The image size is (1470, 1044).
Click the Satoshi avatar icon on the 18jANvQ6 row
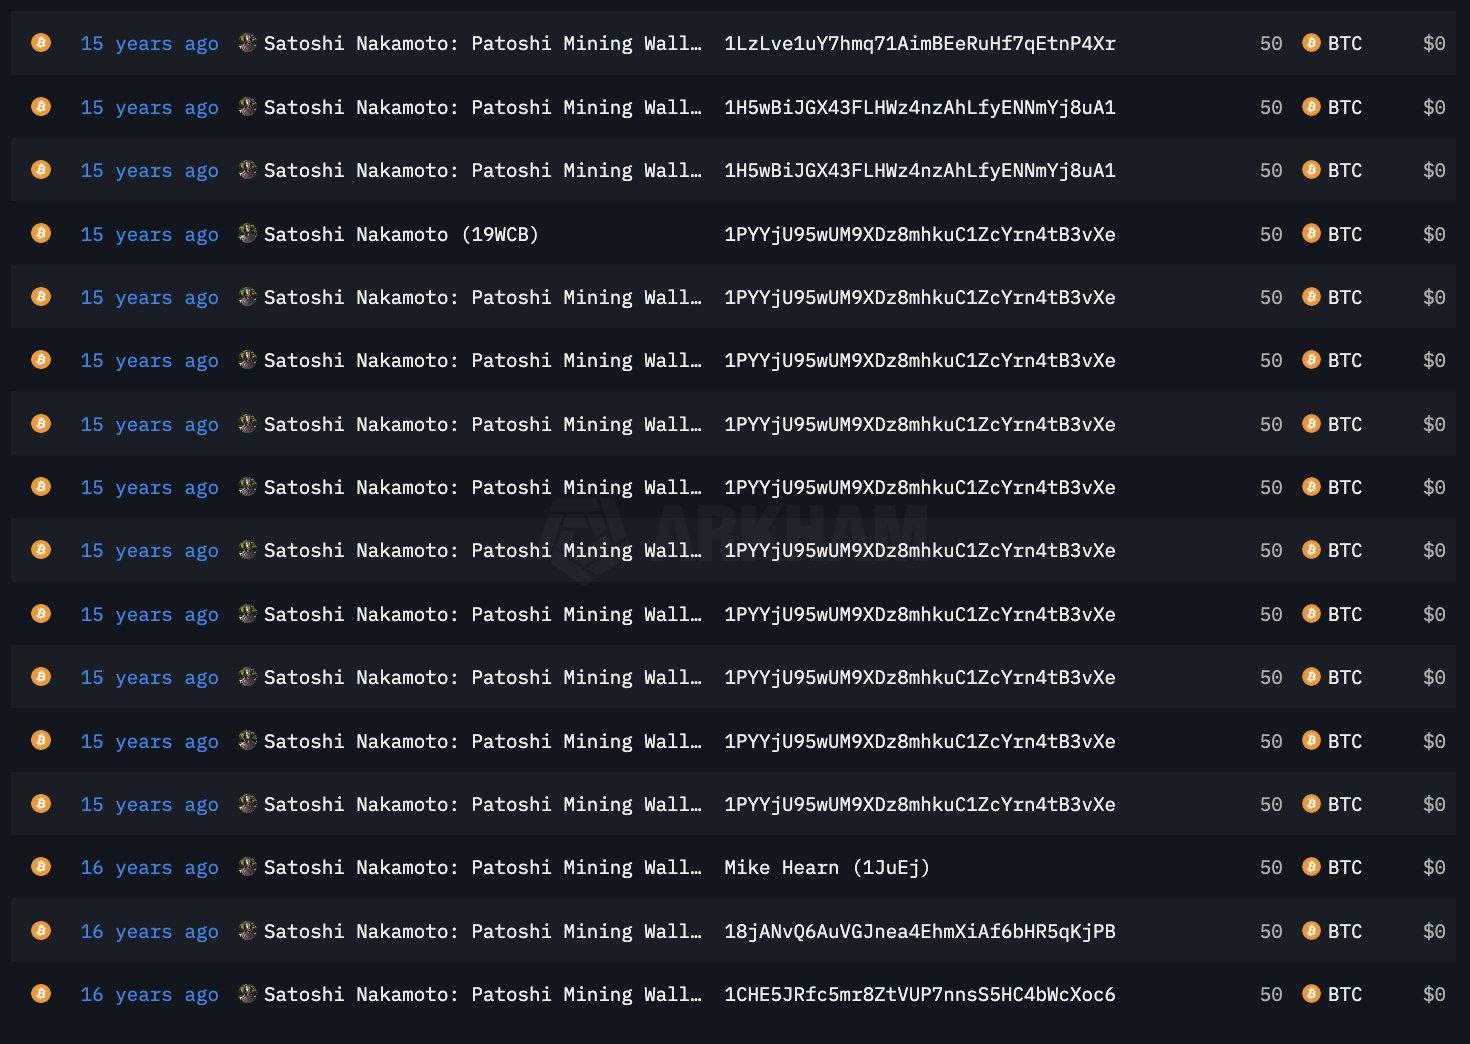coord(248,931)
